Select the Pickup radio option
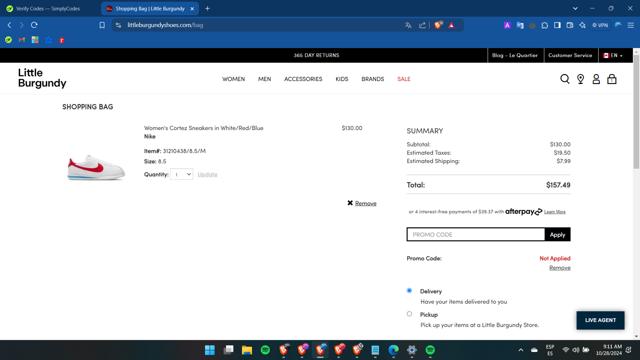Image resolution: width=640 pixels, height=360 pixels. click(x=409, y=314)
